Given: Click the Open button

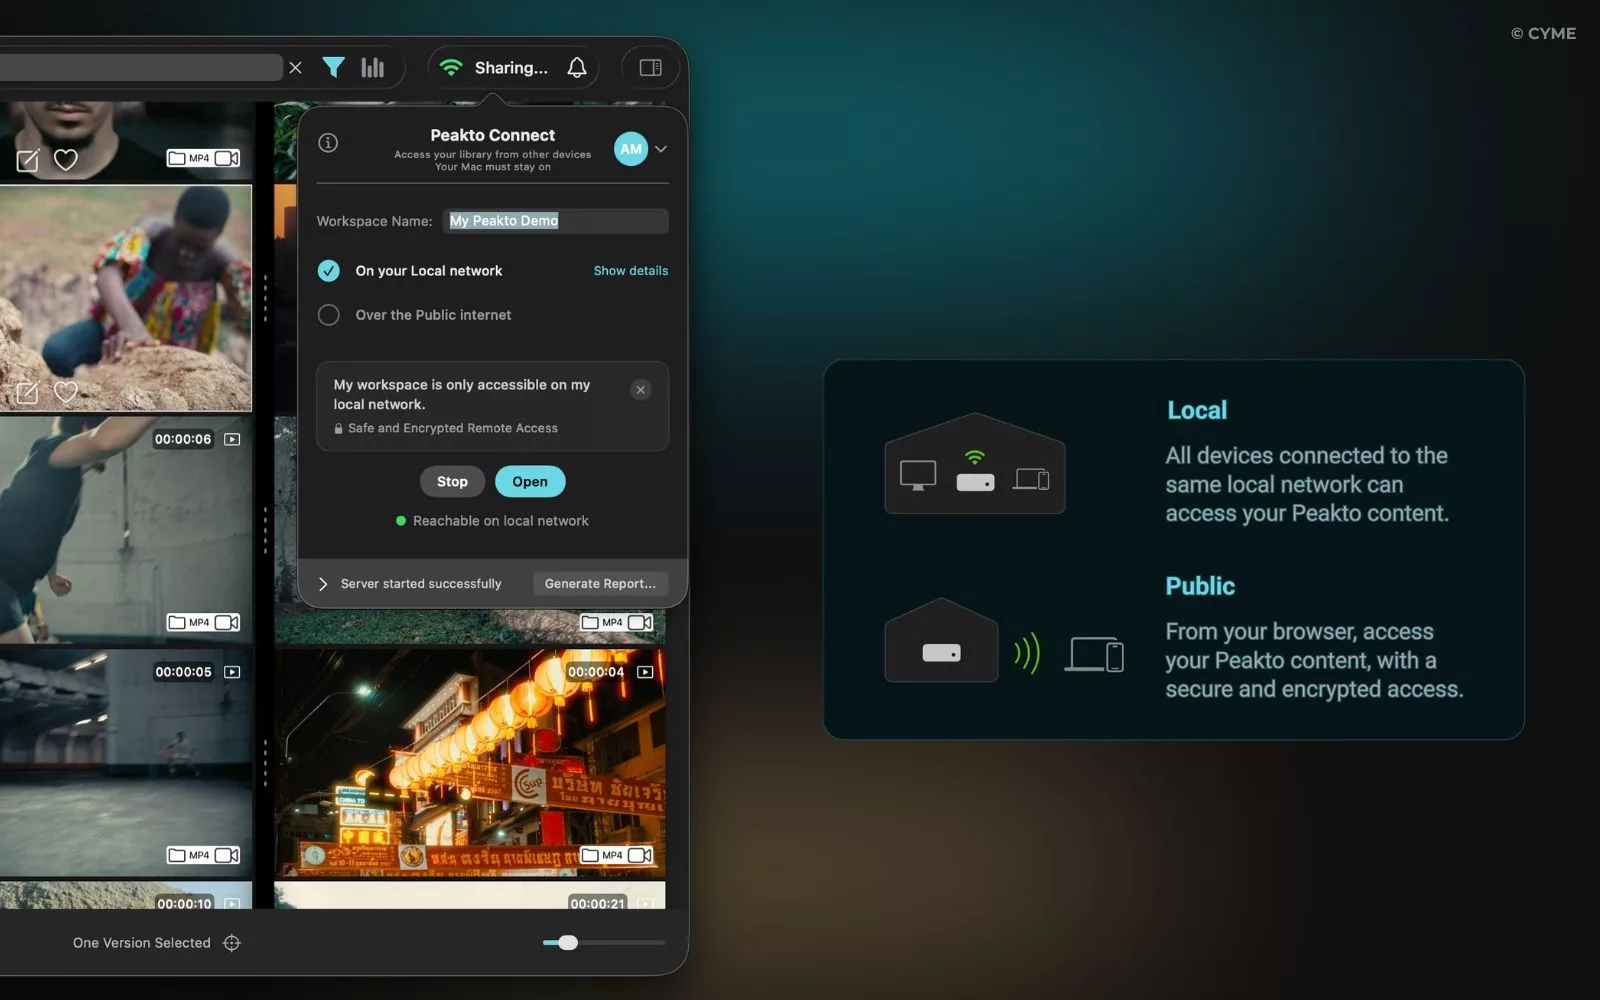Looking at the screenshot, I should tap(530, 482).
